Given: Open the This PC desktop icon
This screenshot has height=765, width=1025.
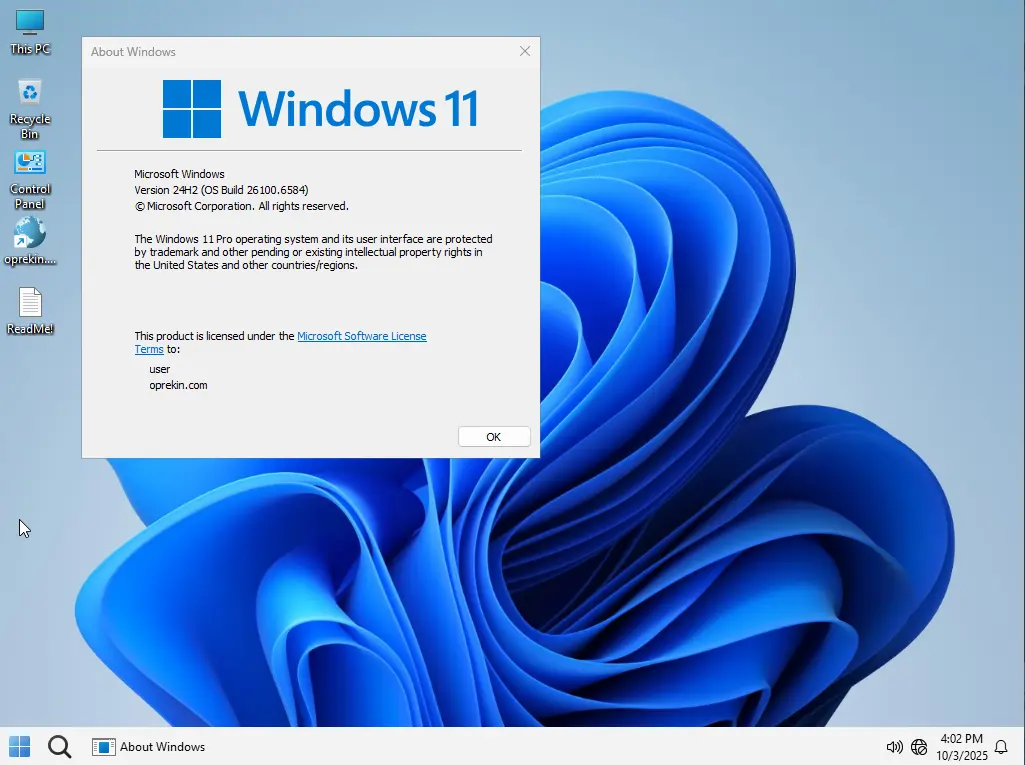Looking at the screenshot, I should (29, 32).
